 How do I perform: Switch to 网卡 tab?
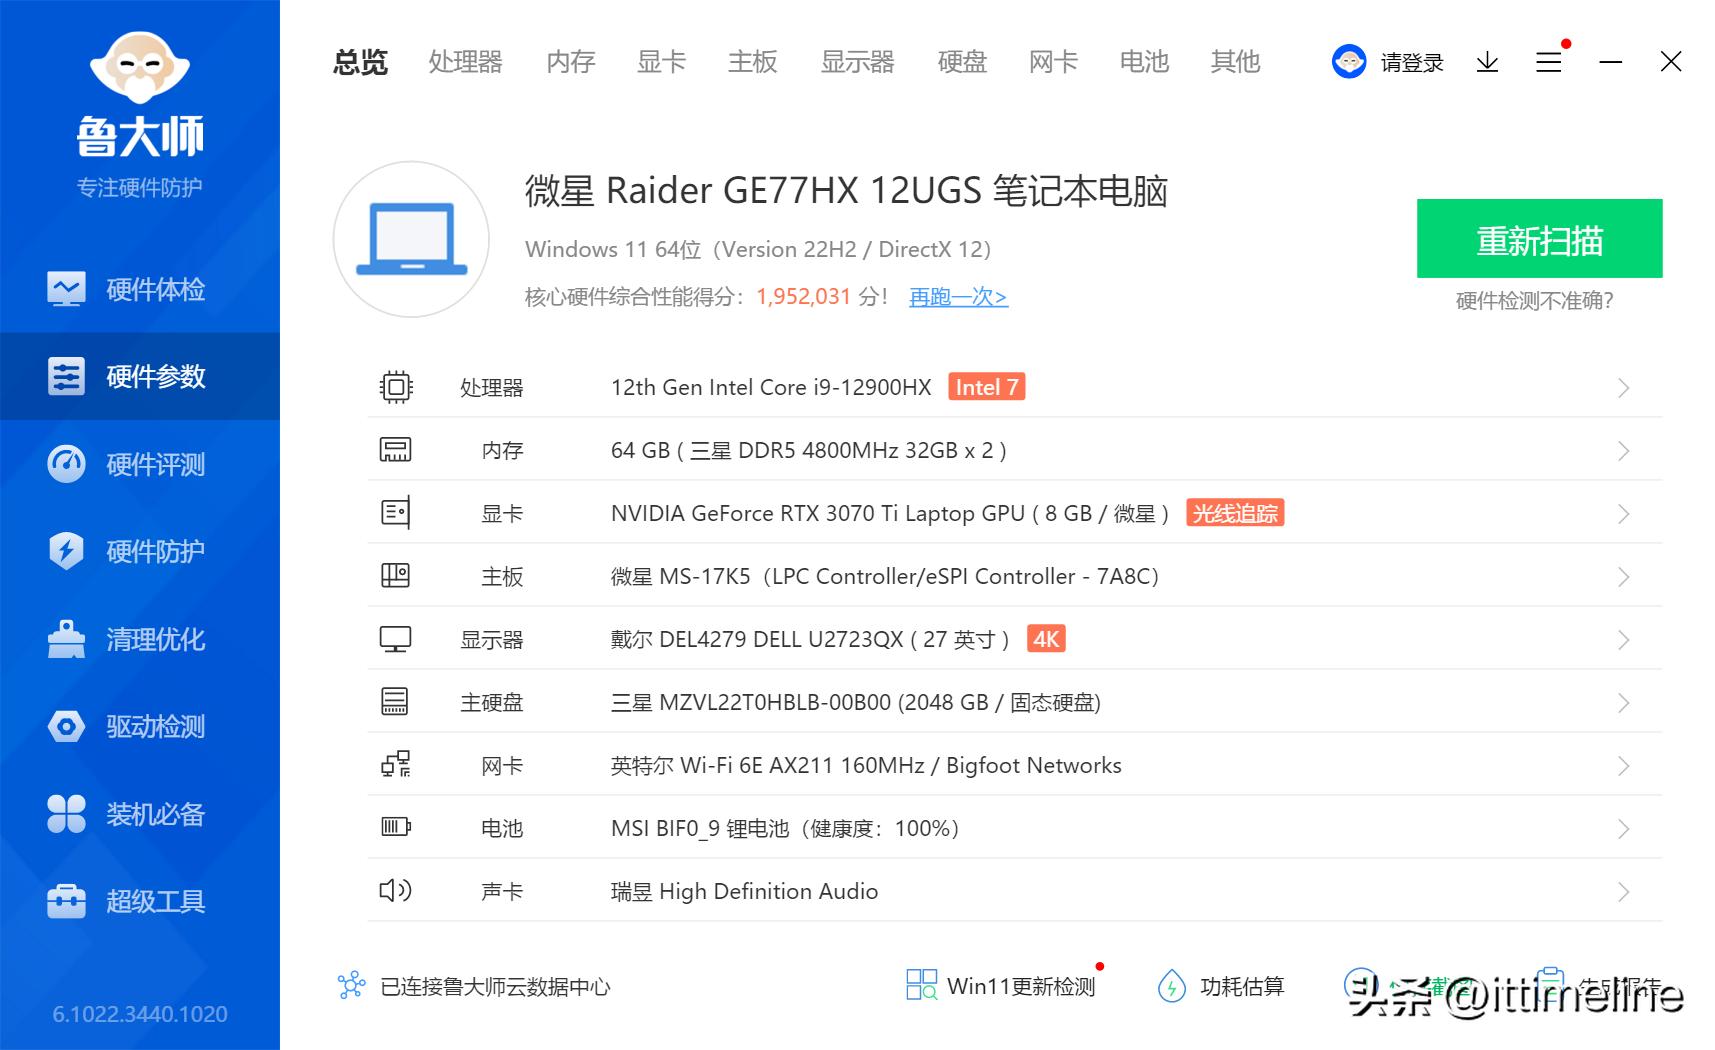[x=1054, y=62]
